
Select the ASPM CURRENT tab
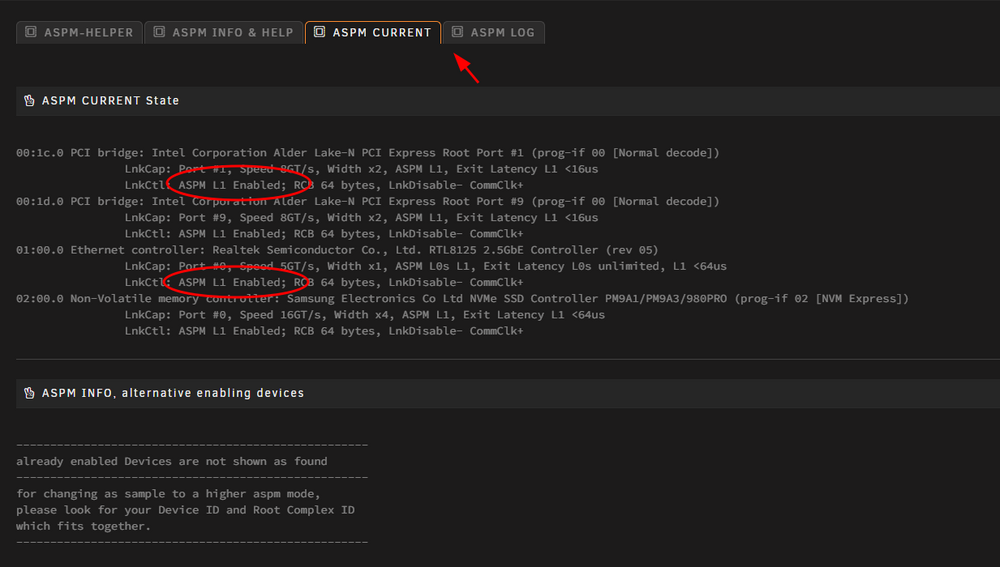(x=373, y=33)
